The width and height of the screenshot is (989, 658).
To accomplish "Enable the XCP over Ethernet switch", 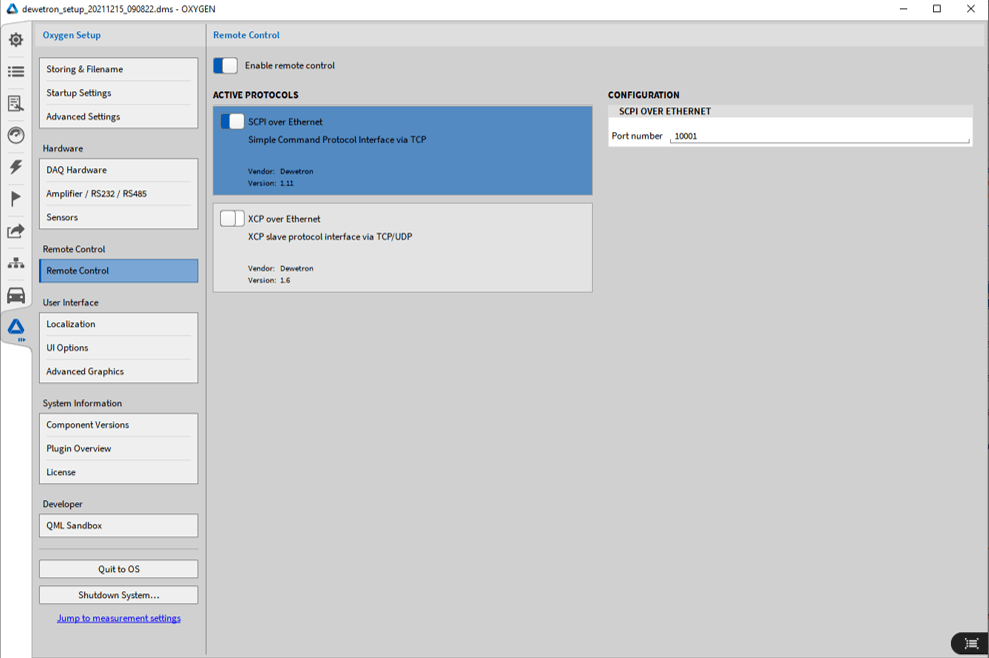I will (232, 219).
